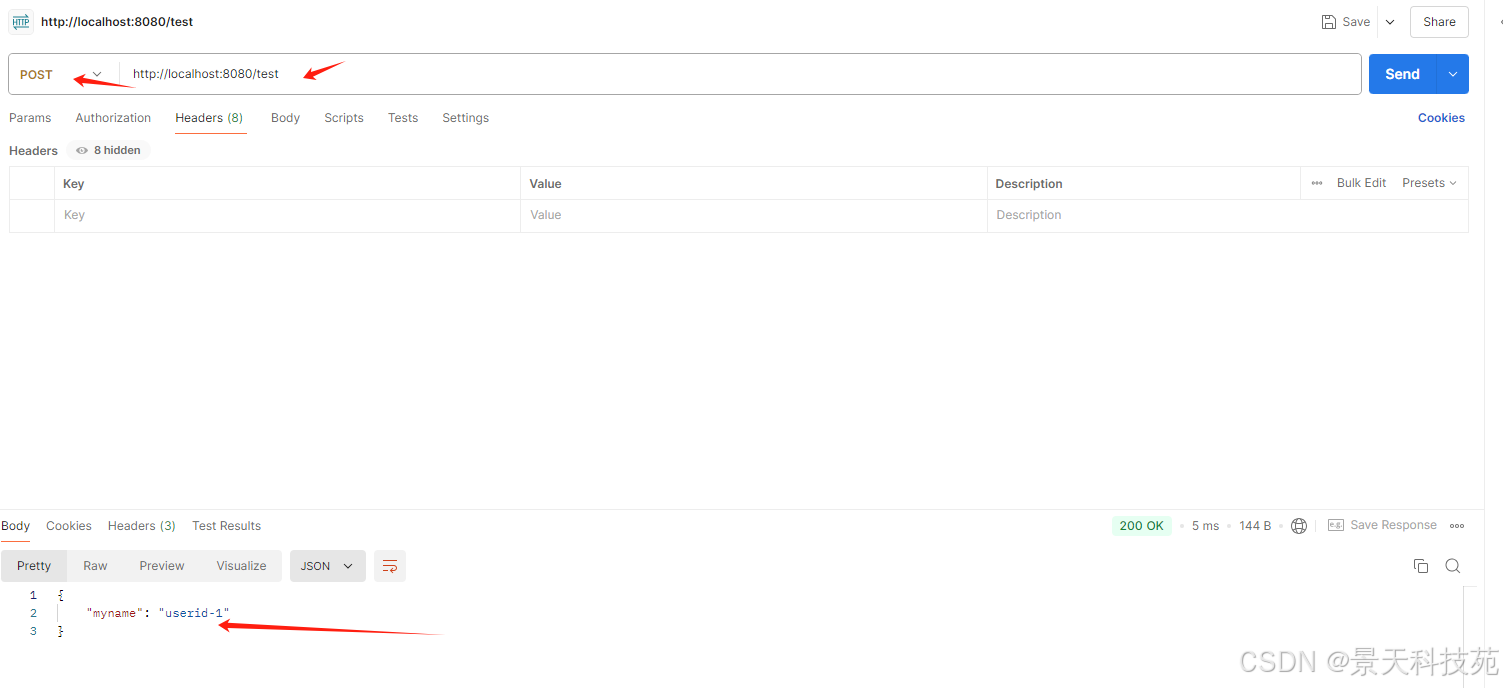This screenshot has height=688, width=1503.
Task: Click the Save Response icon button
Action: click(x=1336, y=526)
